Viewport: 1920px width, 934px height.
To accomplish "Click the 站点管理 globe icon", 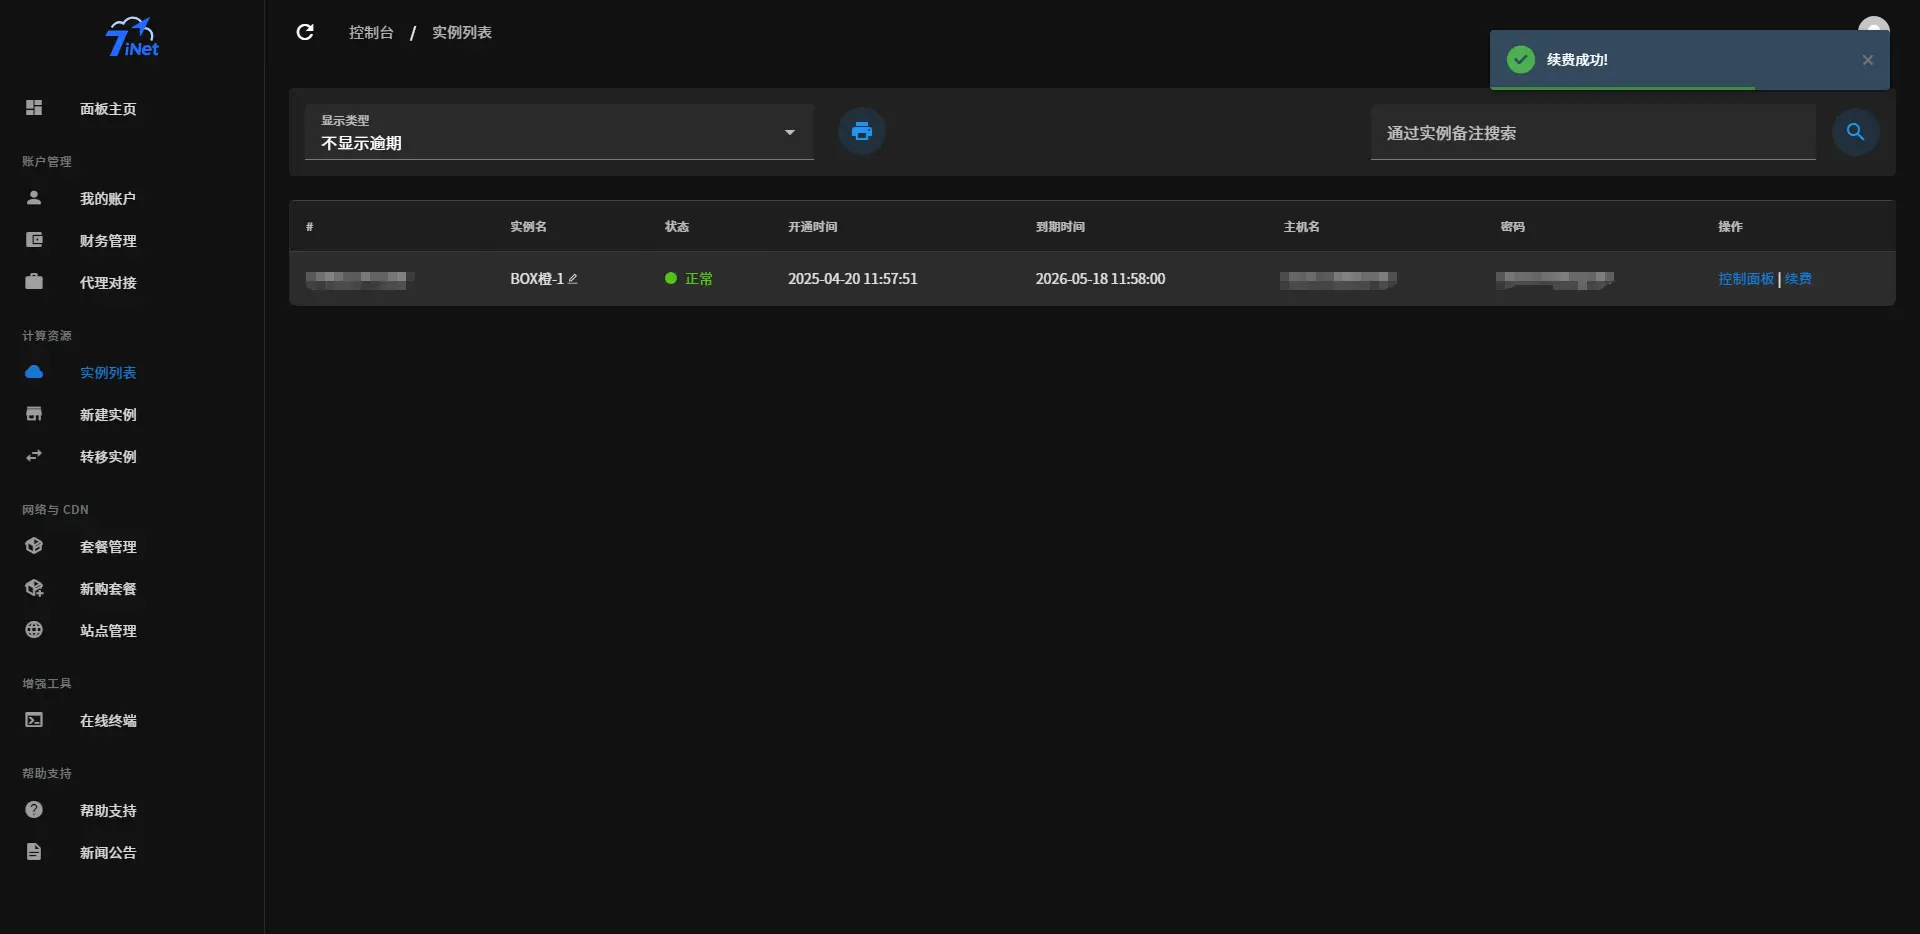I will pos(34,630).
